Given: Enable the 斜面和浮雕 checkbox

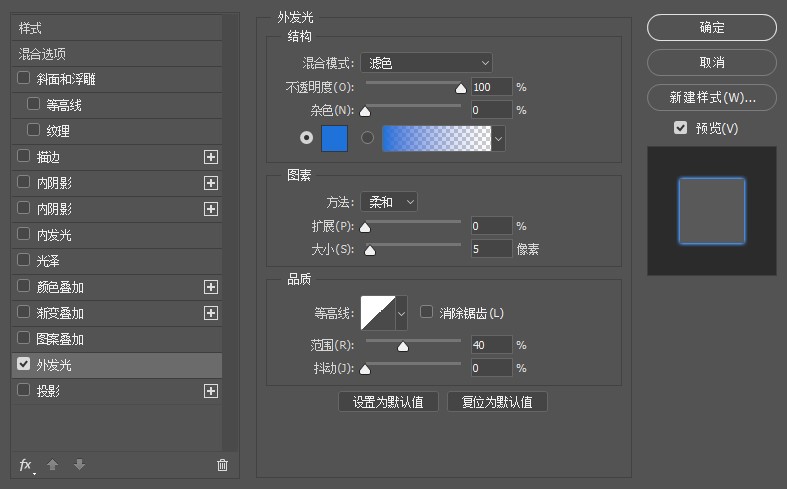Looking at the screenshot, I should (24, 79).
